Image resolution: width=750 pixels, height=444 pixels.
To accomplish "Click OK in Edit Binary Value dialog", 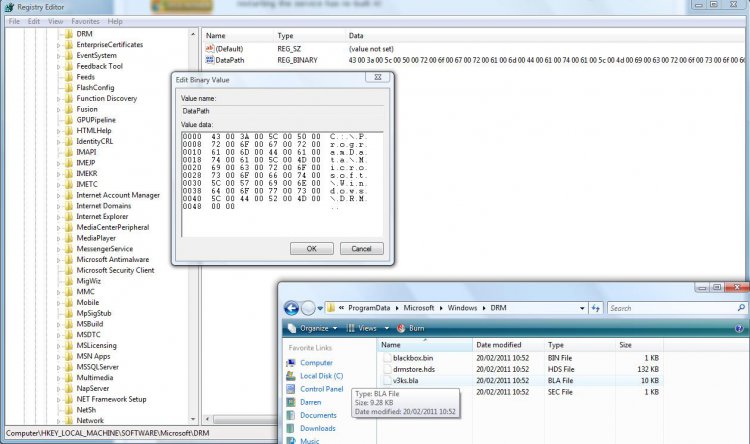I will (x=311, y=249).
